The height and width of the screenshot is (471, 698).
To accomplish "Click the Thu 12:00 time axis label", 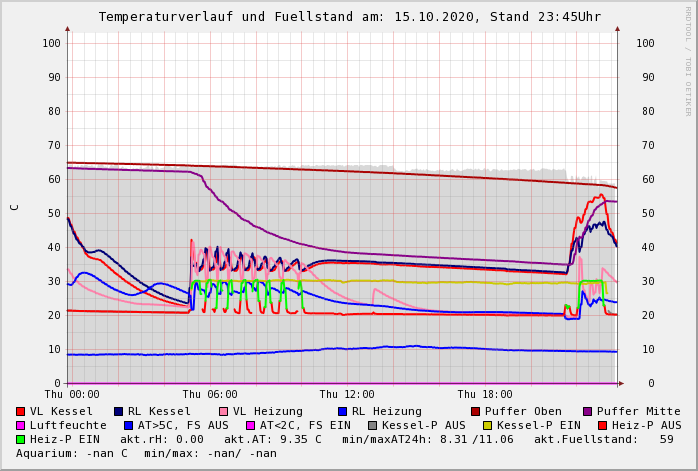I will pyautogui.click(x=347, y=395).
